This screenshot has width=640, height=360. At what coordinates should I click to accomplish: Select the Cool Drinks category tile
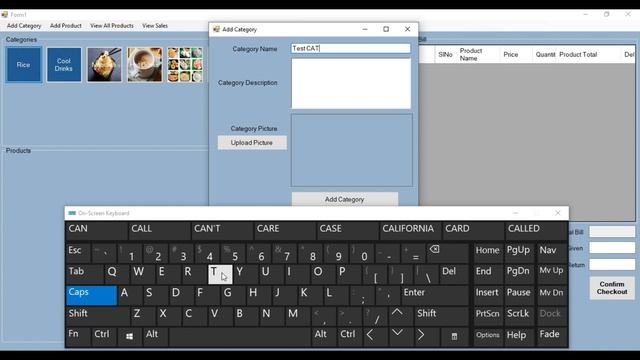click(64, 65)
